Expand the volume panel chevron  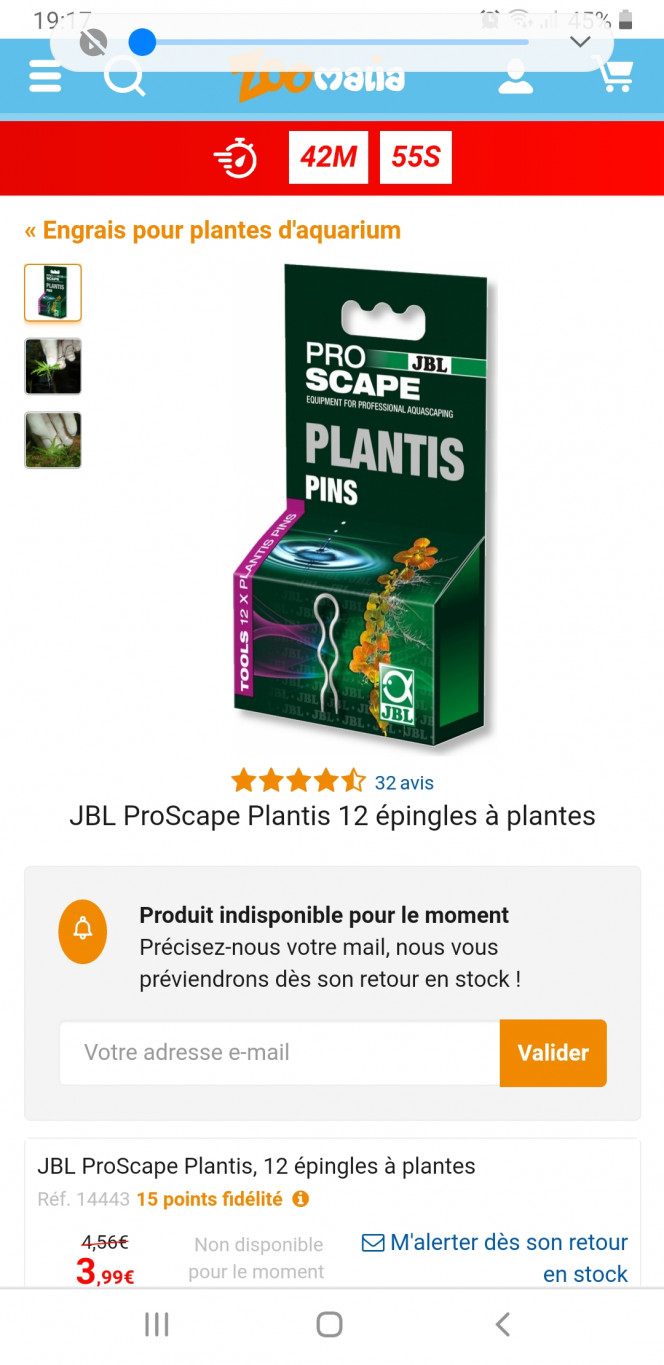tap(580, 42)
